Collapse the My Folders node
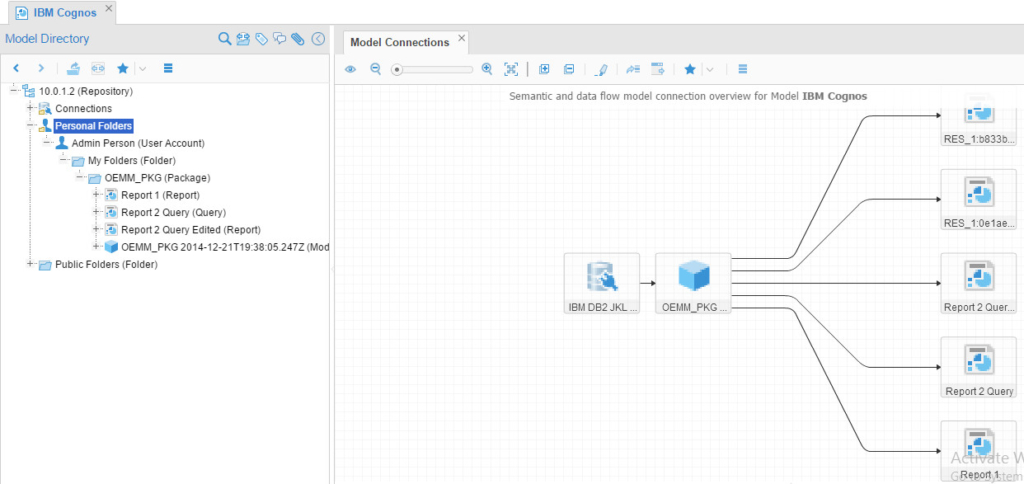1024x484 pixels. pyautogui.click(x=63, y=160)
